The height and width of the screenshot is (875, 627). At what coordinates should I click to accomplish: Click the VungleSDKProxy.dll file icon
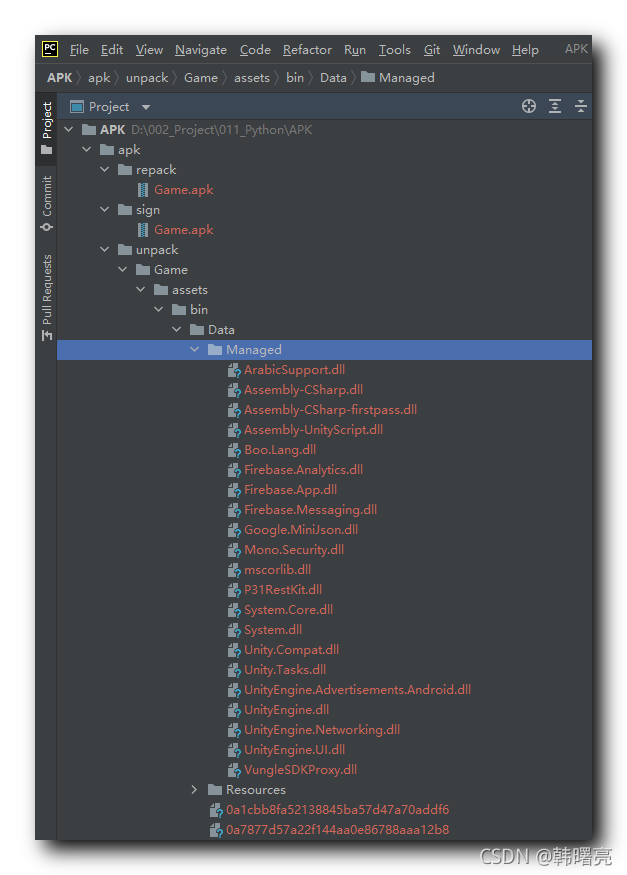click(x=234, y=770)
